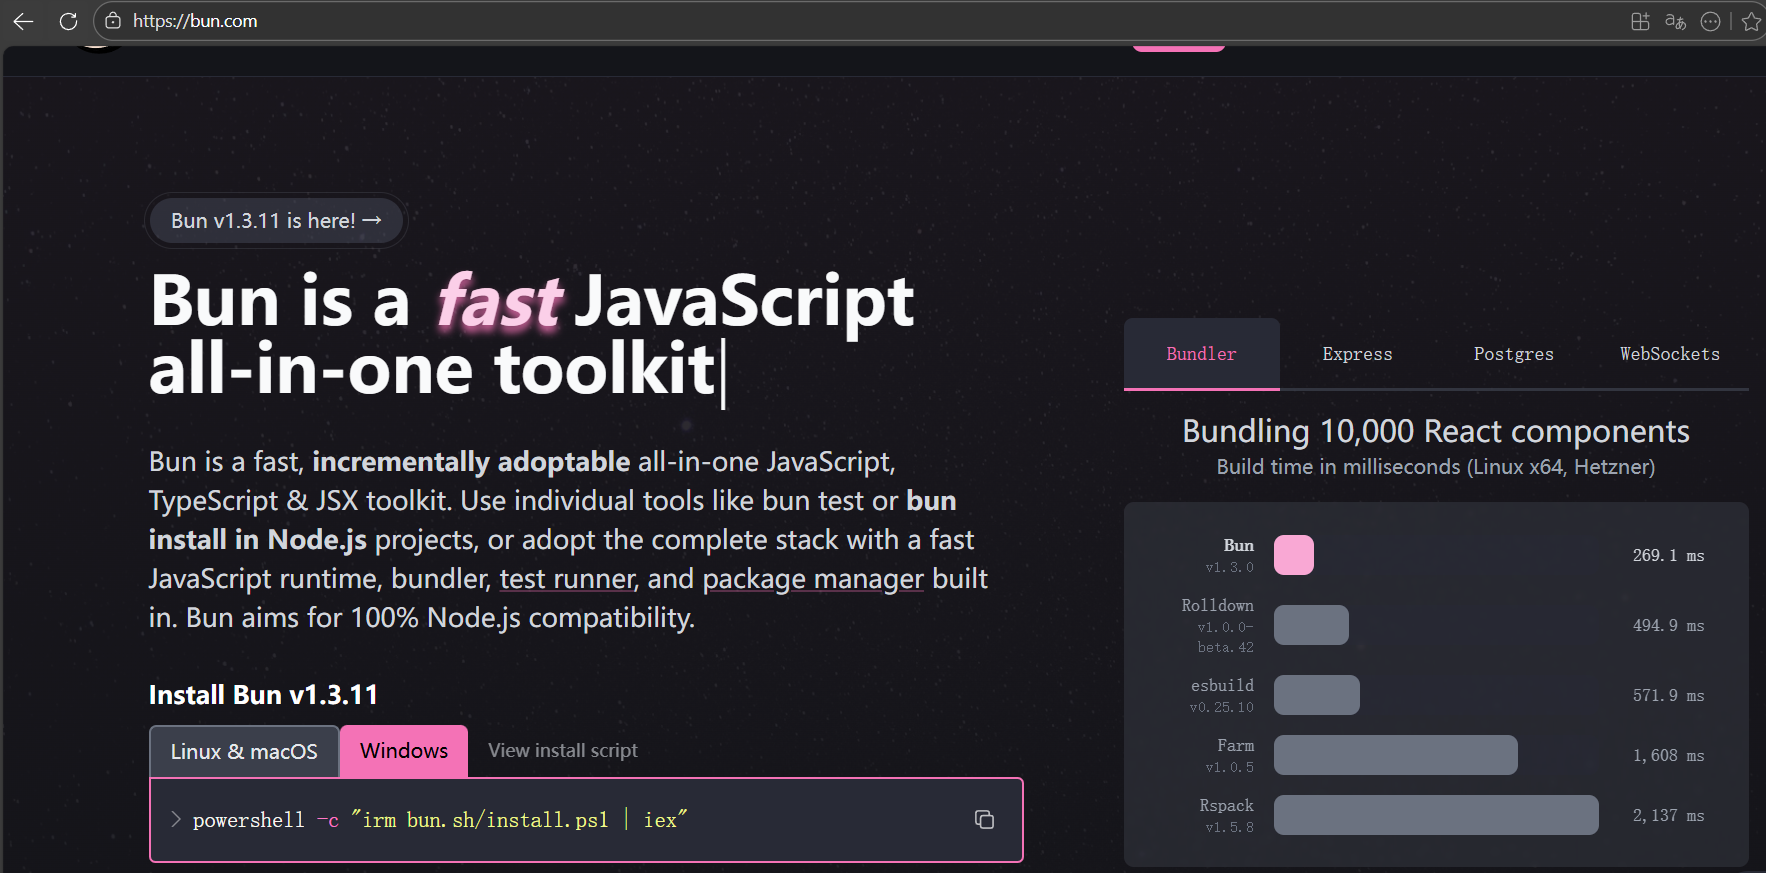This screenshot has width=1766, height=873.
Task: Click the browser more-options circle icon
Action: 1711,21
